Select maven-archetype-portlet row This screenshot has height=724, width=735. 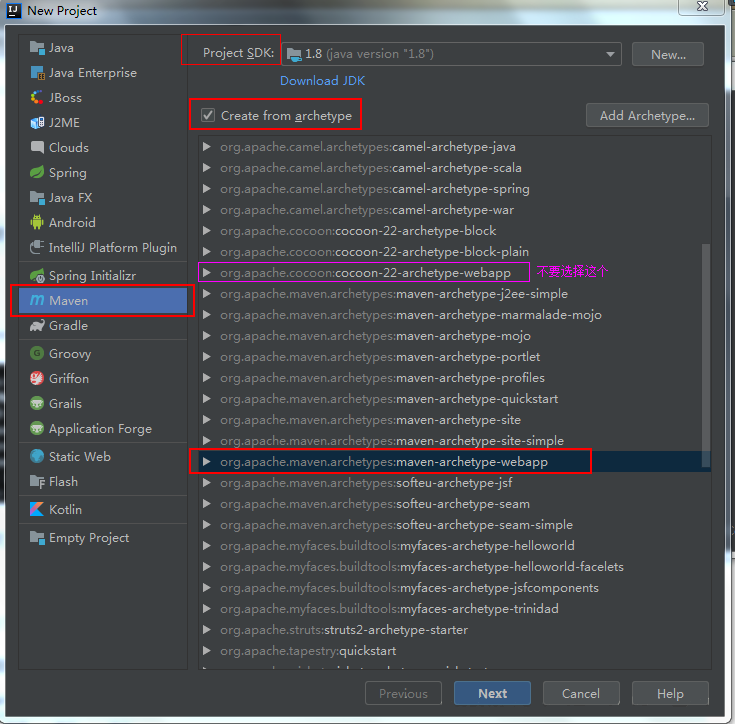coord(454,357)
